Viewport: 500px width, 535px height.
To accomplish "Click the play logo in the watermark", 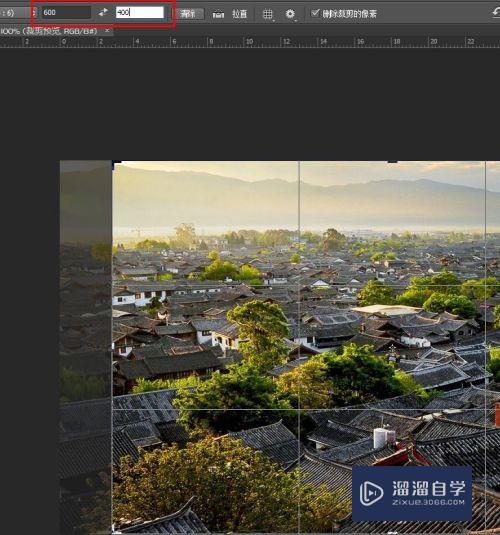I will (x=371, y=493).
